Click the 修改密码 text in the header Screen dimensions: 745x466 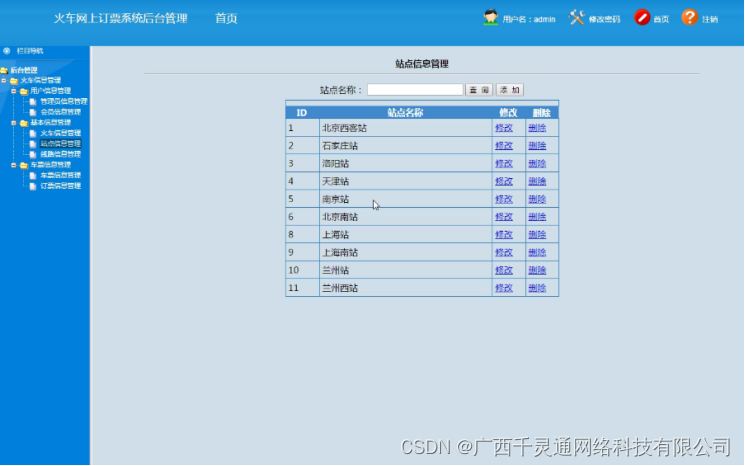(604, 19)
